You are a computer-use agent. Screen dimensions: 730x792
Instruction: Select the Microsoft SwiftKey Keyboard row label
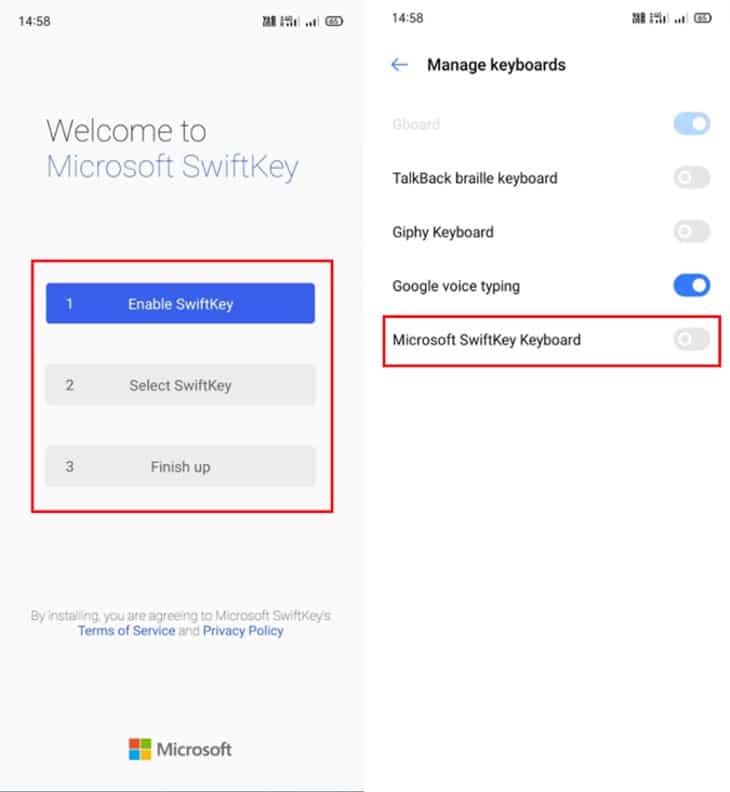point(486,340)
